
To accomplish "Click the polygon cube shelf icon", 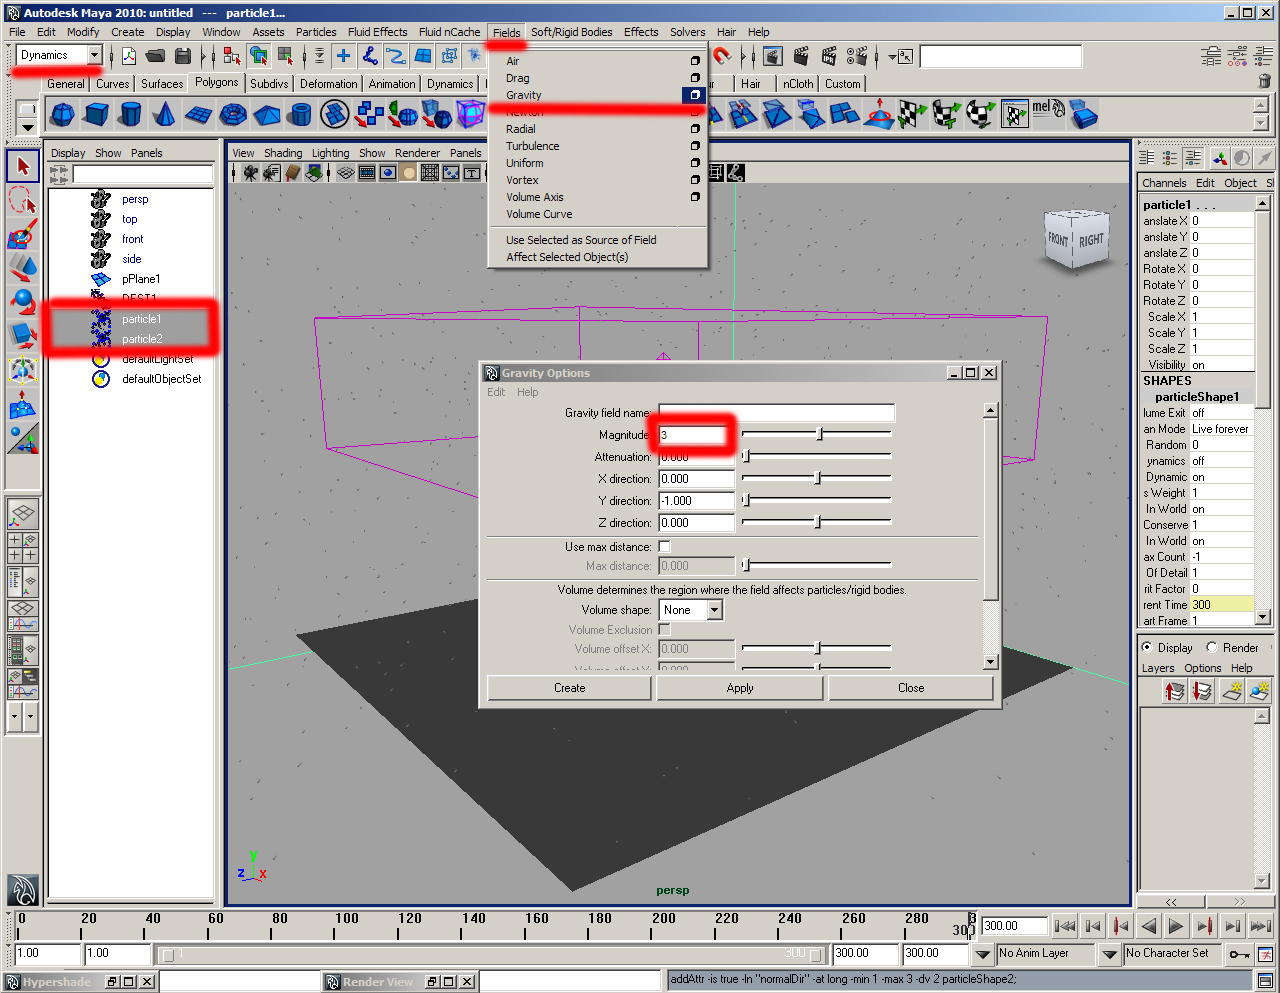I will (97, 115).
